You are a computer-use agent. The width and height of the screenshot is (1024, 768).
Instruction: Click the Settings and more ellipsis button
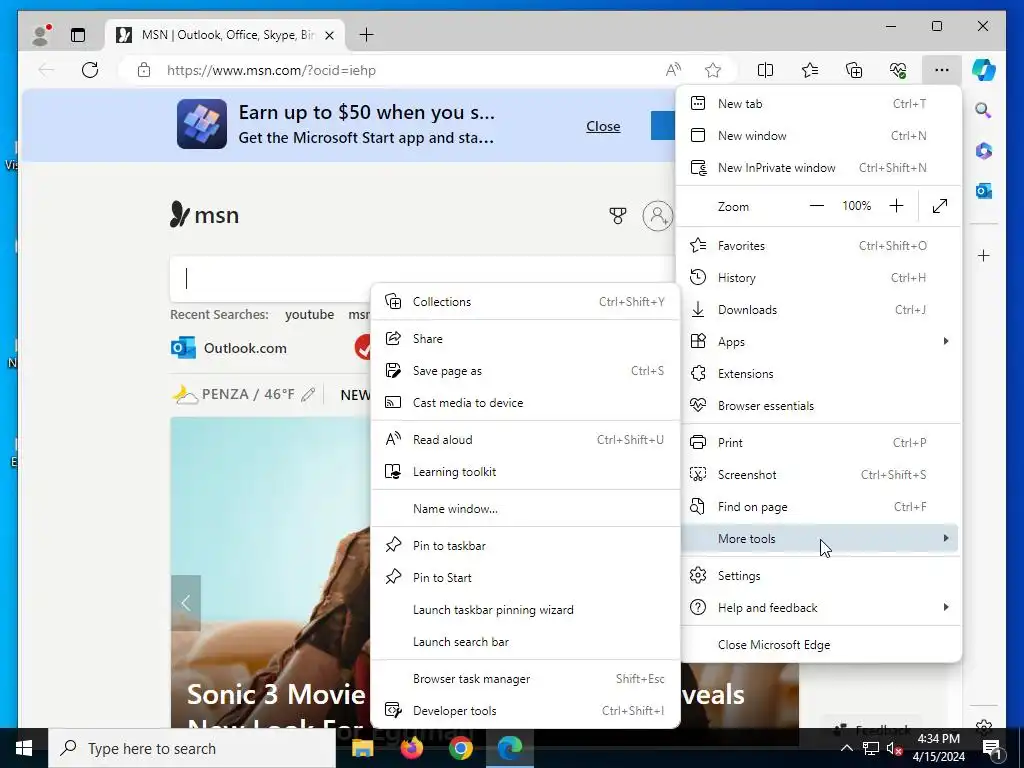pyautogui.click(x=941, y=70)
